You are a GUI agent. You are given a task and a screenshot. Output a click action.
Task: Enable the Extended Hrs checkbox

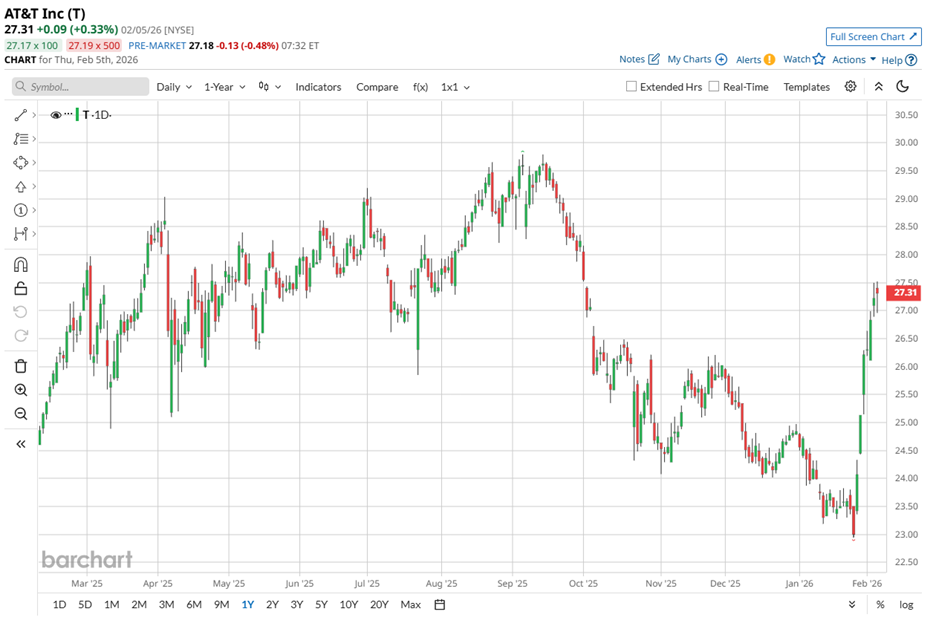pos(631,87)
